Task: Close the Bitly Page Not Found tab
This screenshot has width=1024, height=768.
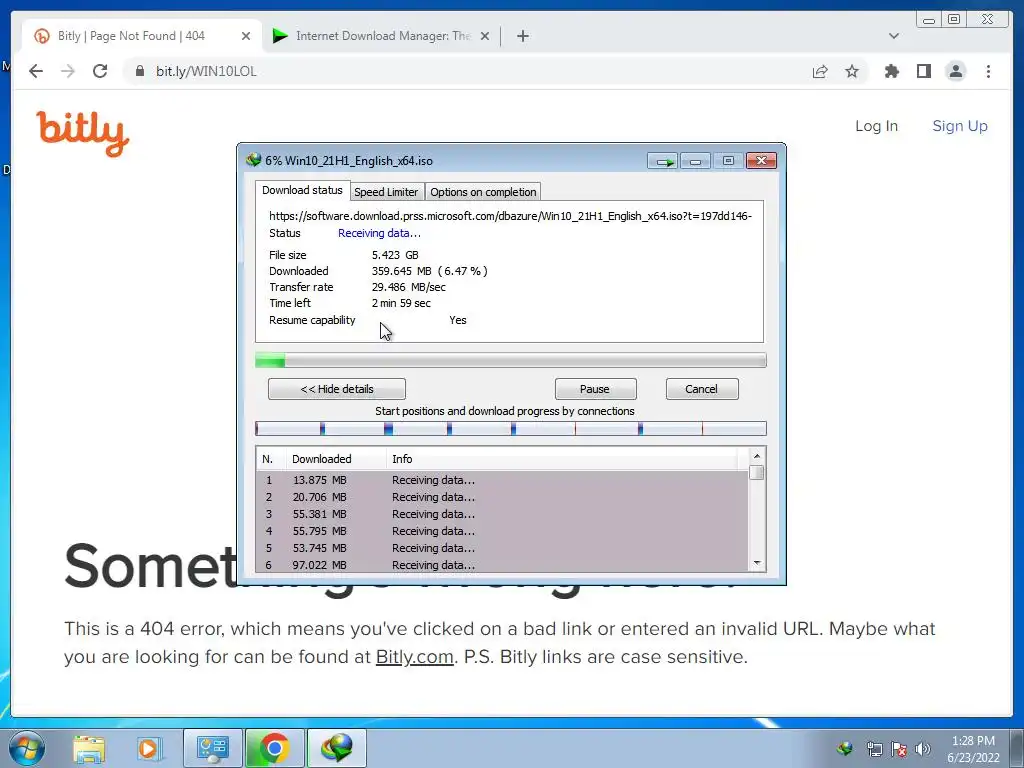Action: tap(246, 36)
